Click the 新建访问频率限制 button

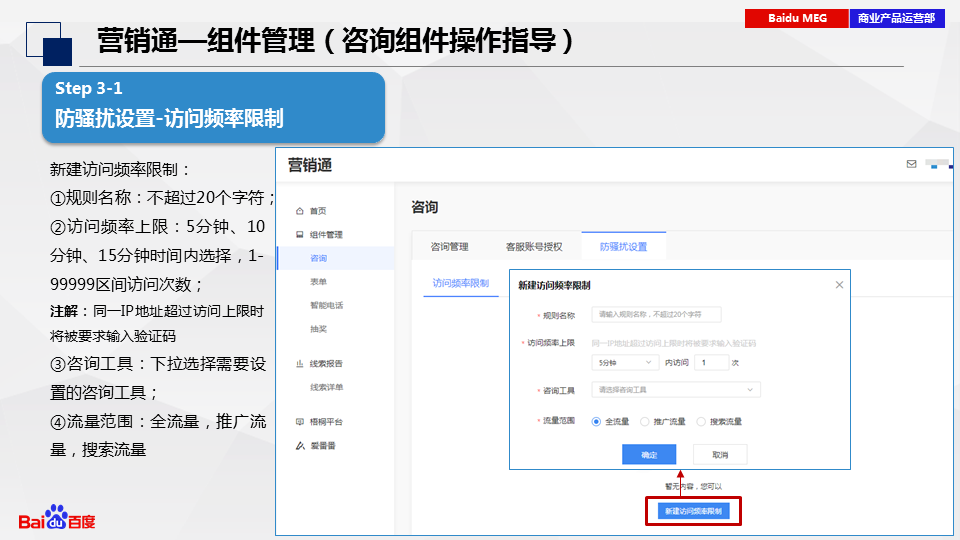694,511
